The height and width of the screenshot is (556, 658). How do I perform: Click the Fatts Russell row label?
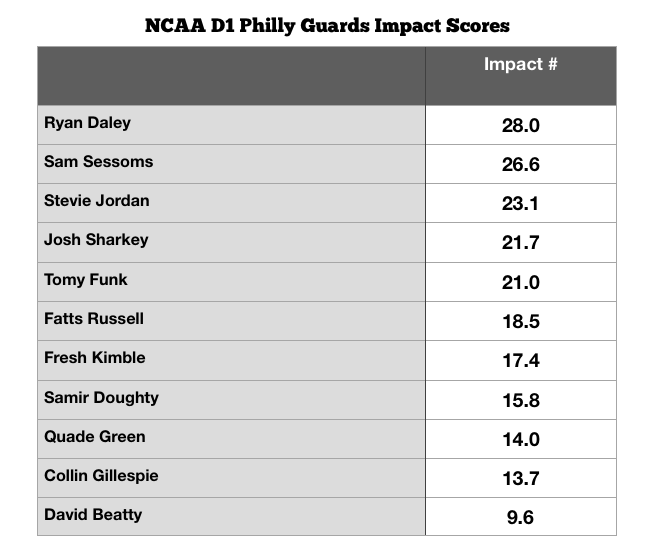coord(94,319)
